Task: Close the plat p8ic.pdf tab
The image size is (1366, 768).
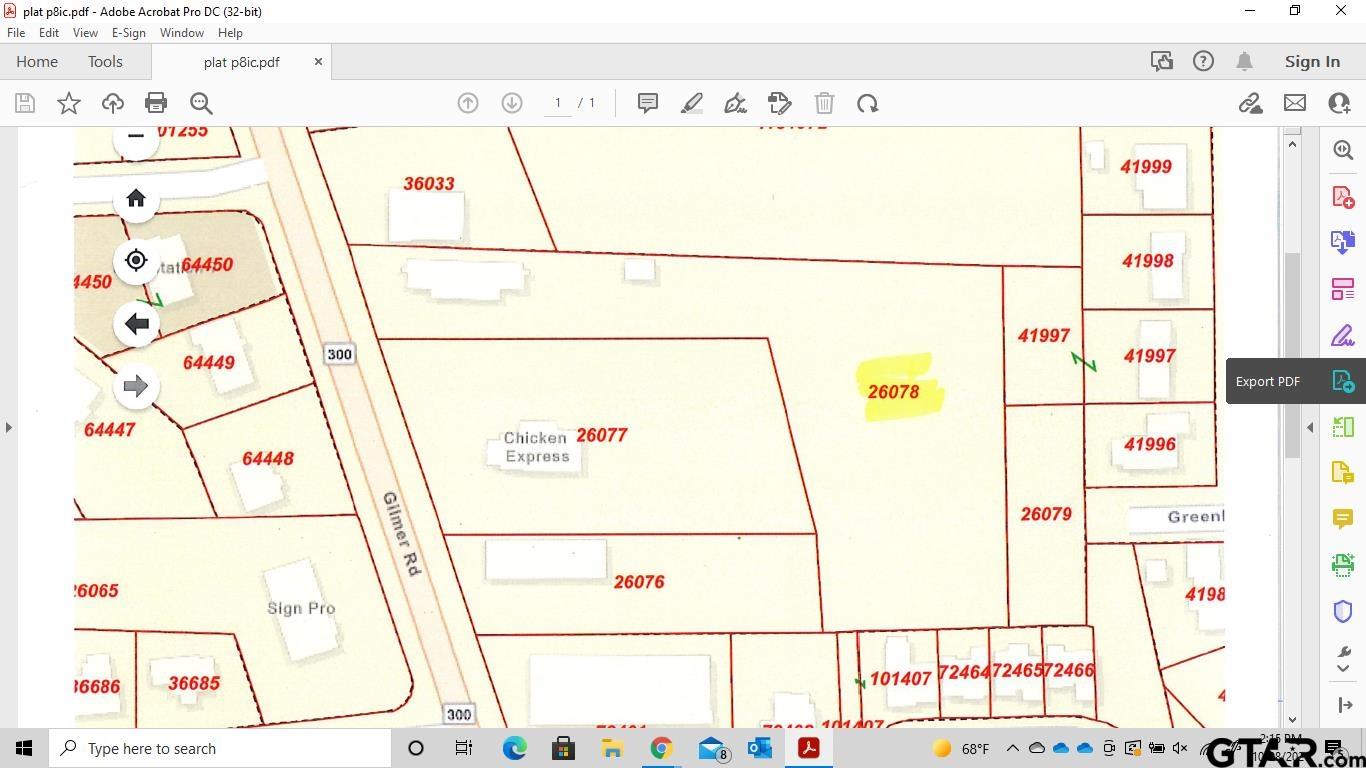Action: click(x=318, y=61)
